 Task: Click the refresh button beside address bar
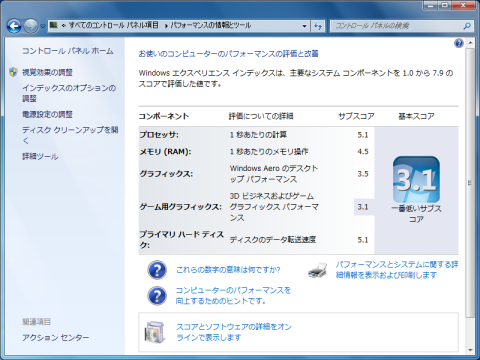(318, 26)
